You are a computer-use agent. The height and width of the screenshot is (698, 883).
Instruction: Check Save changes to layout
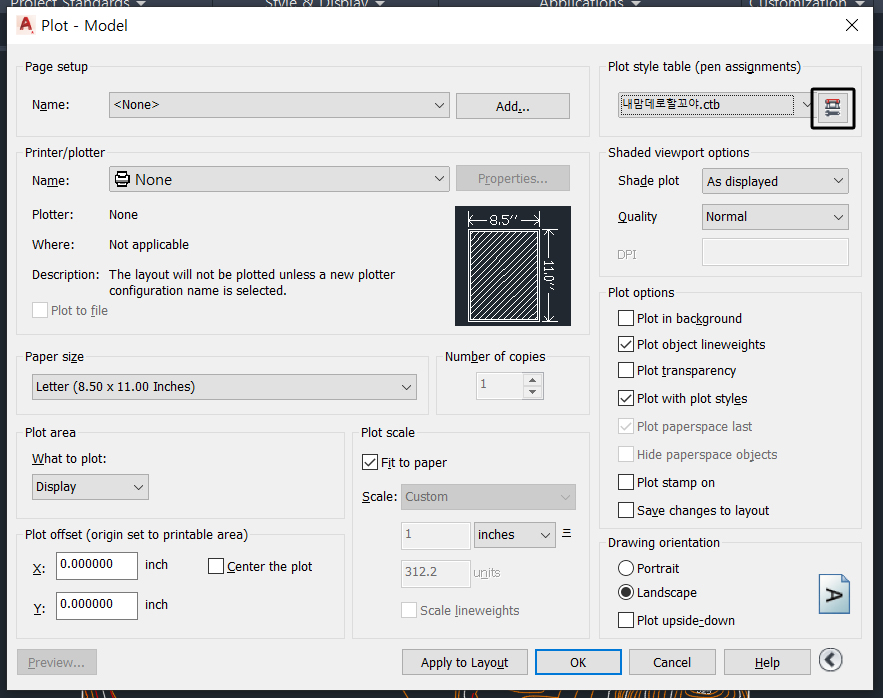(x=626, y=510)
